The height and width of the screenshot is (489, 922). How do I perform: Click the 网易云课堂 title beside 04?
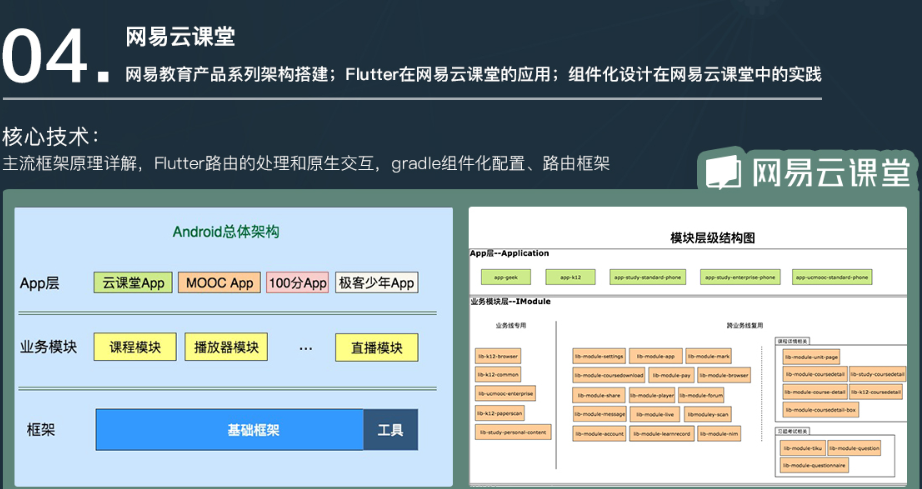tap(181, 36)
